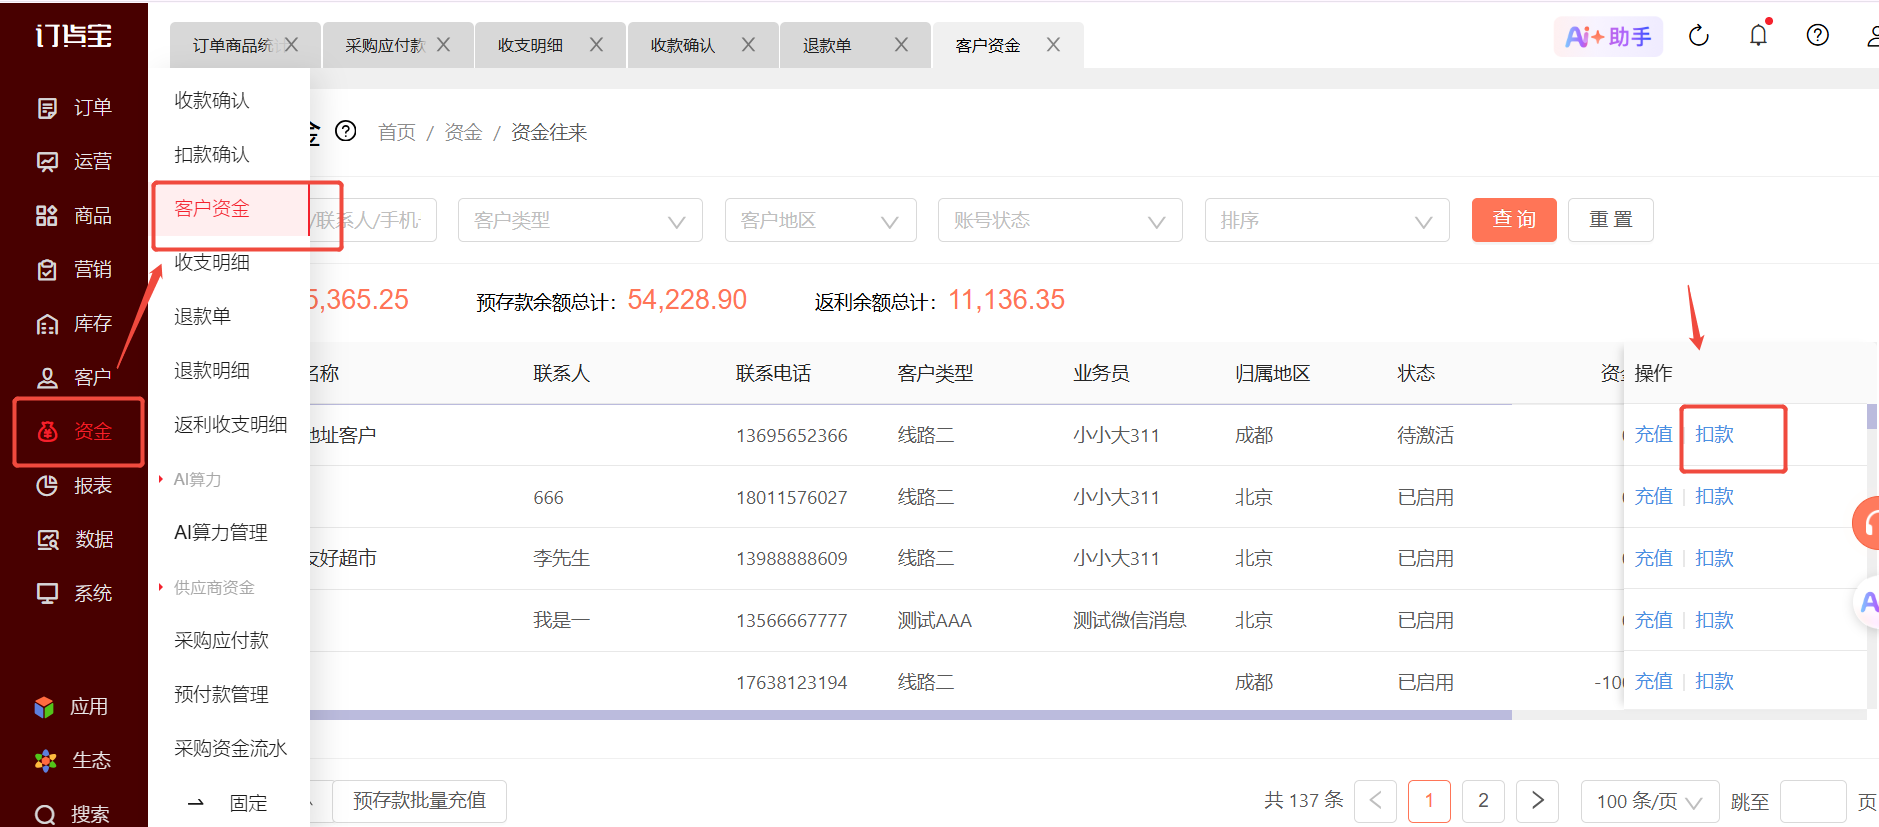Click the 跳至 page number input
This screenshot has width=1879, height=827.
[x=1813, y=801]
